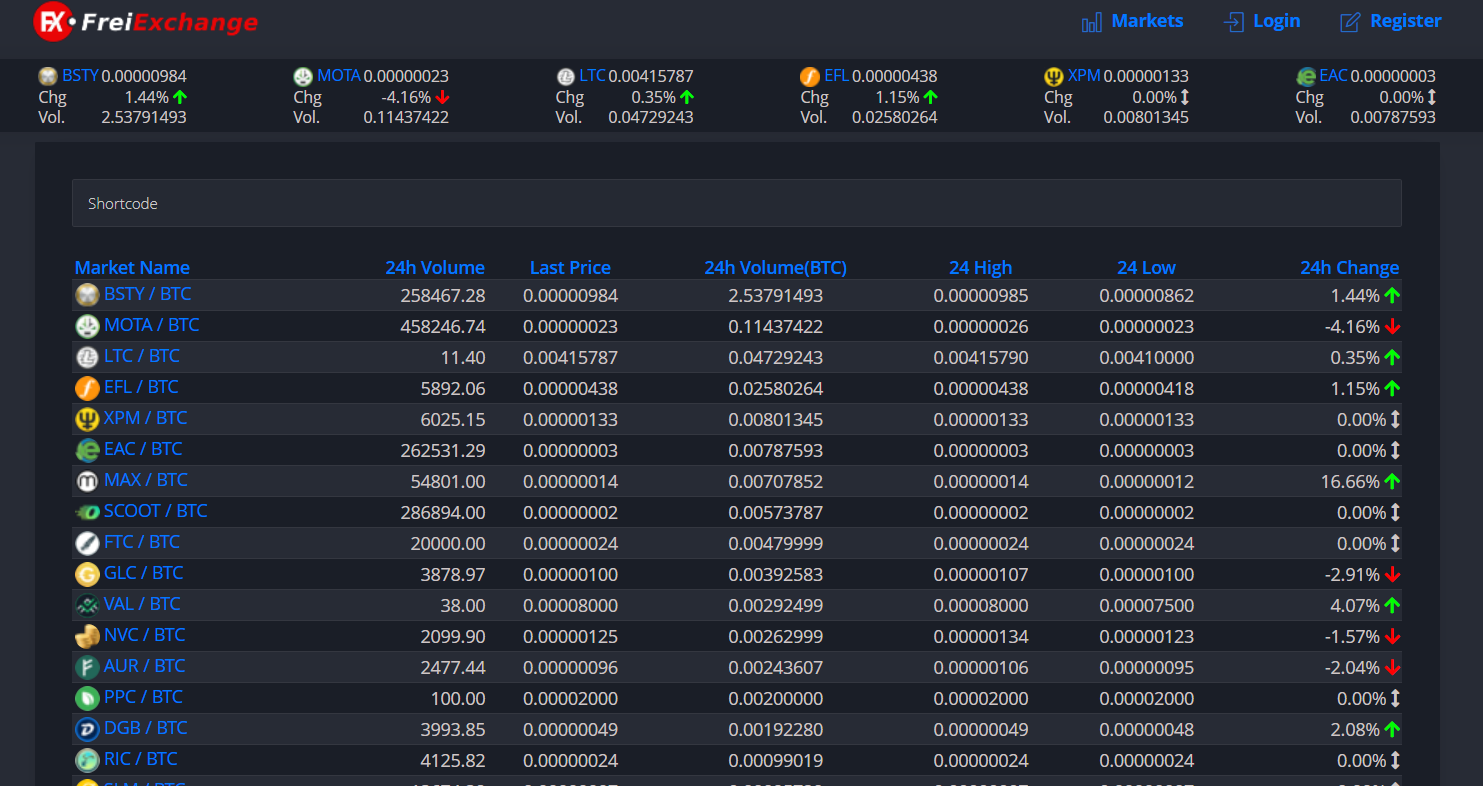
Task: Click the EFL ticker symbol link
Action: [836, 76]
